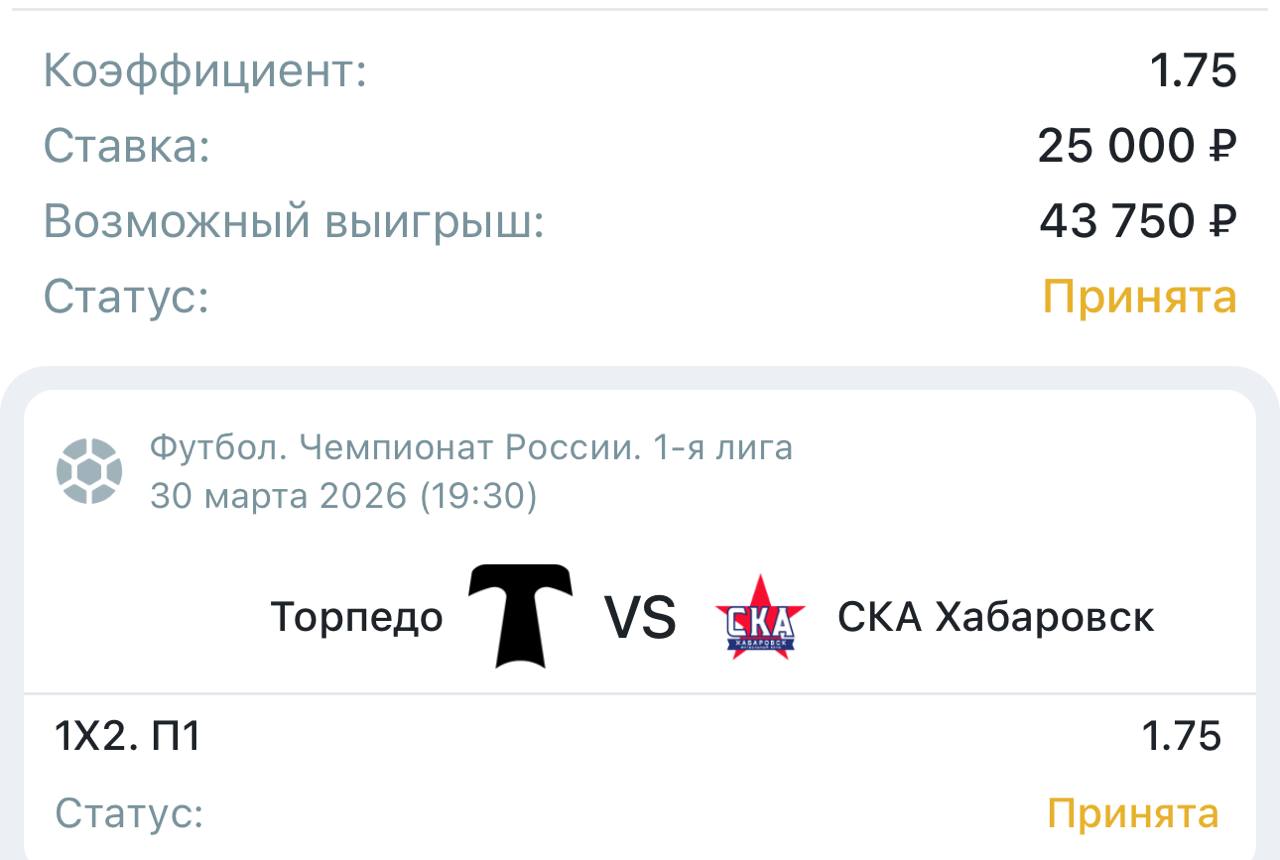This screenshot has width=1280, height=860.
Task: Click the Статус label in the summary
Action: [126, 296]
